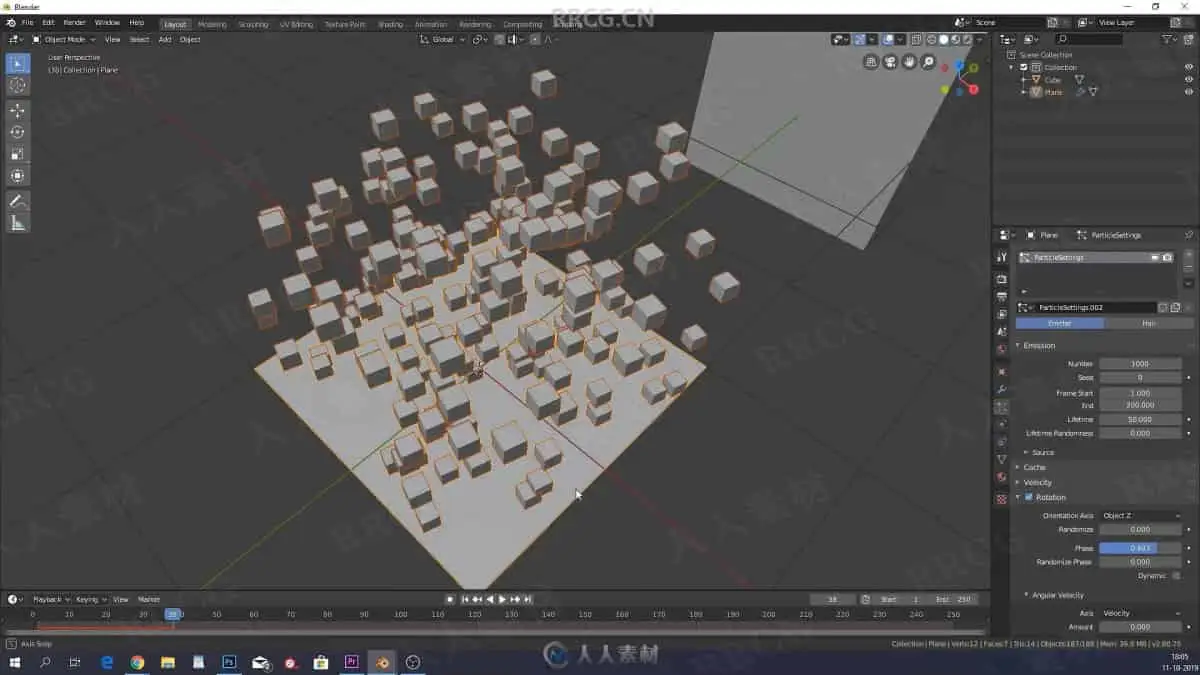Open the Object Mode dropdown
The height and width of the screenshot is (675, 1200).
tap(63, 39)
